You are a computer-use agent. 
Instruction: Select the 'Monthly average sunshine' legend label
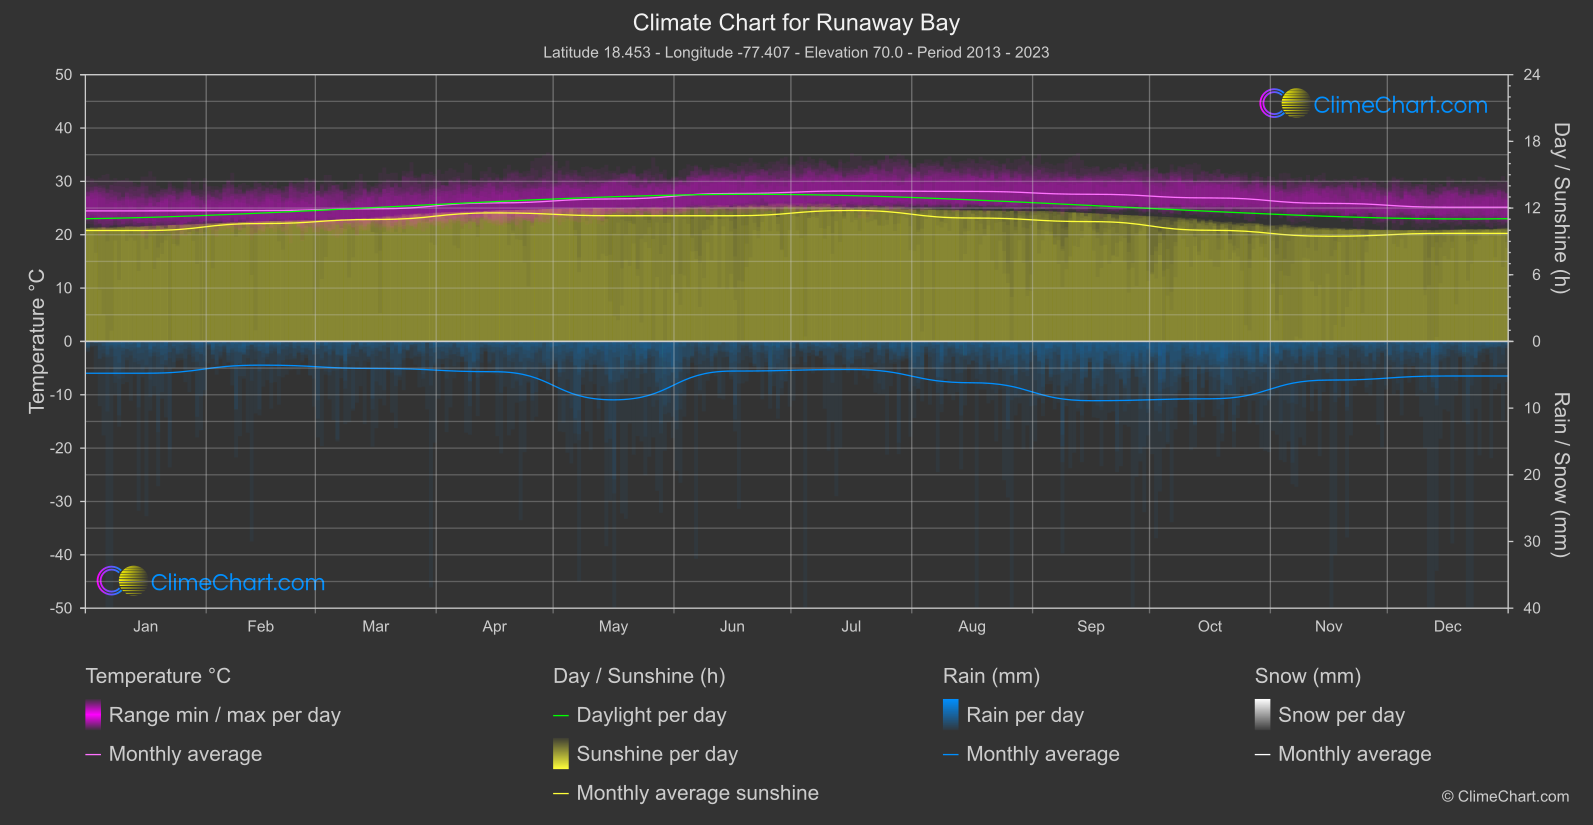[x=698, y=793]
